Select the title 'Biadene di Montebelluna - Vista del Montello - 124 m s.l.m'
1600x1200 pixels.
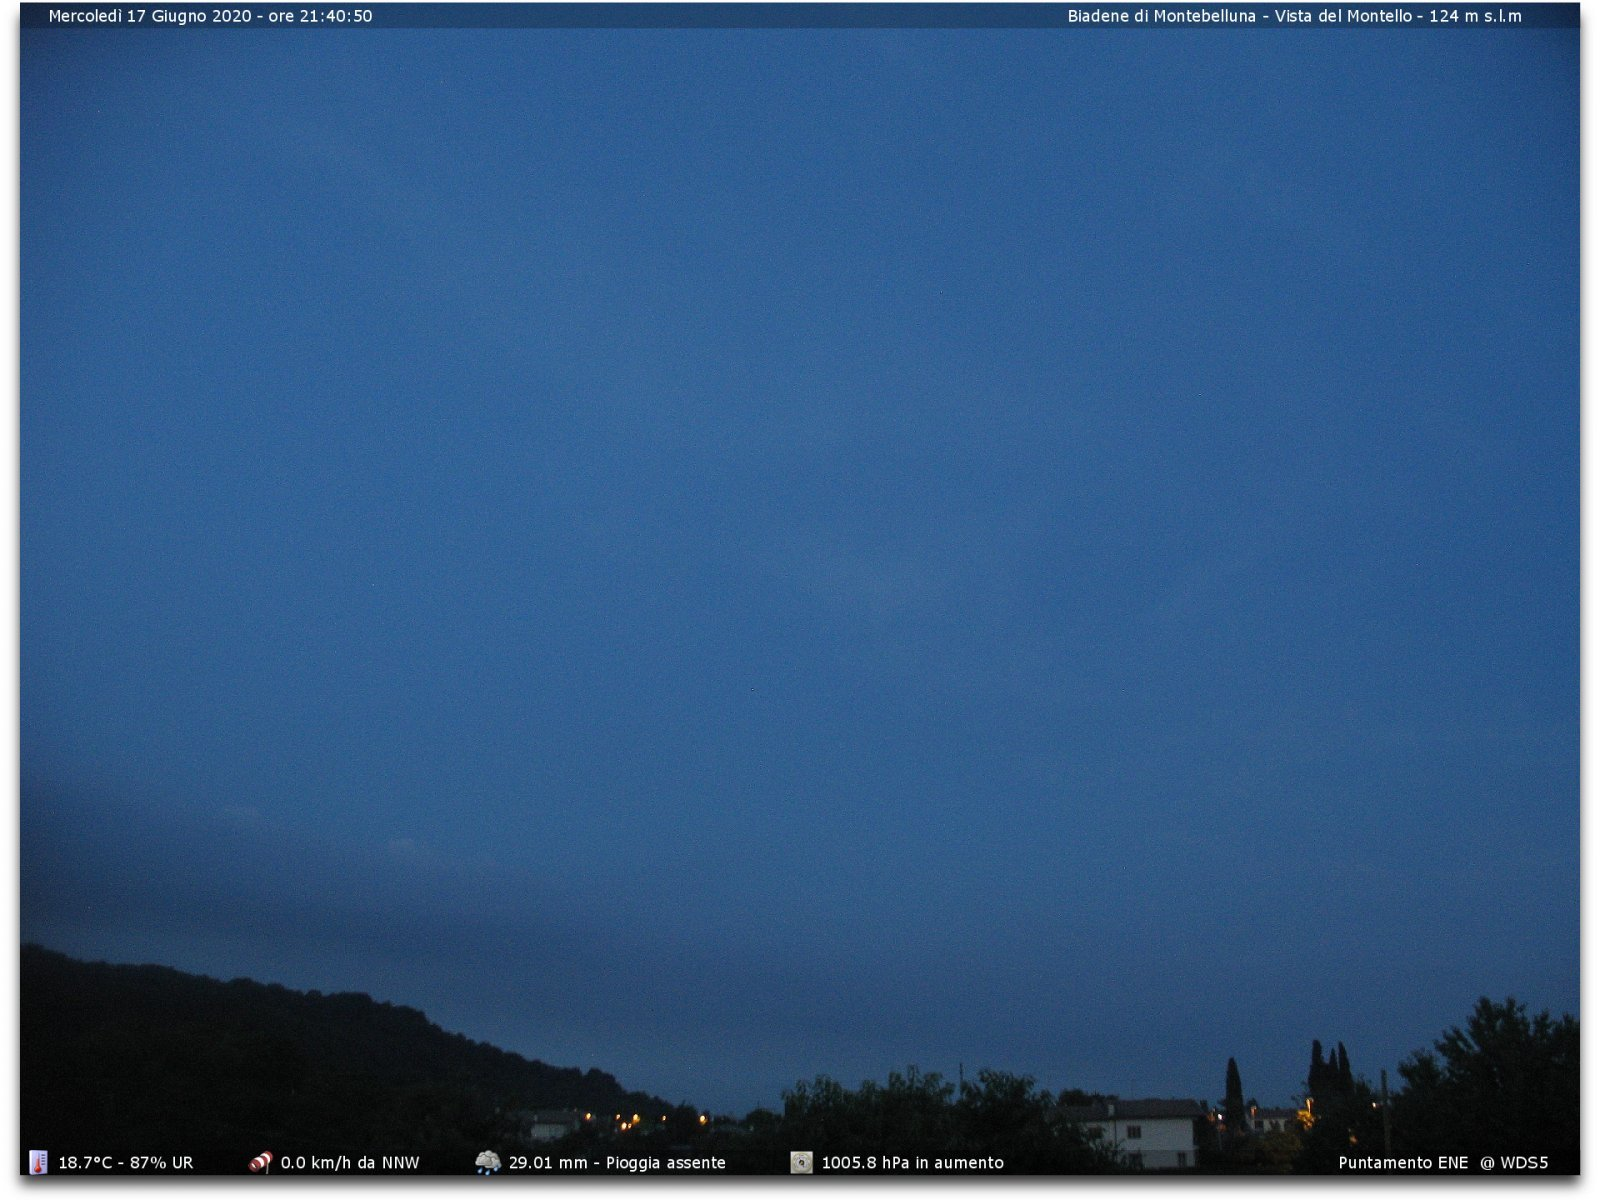pos(1294,16)
